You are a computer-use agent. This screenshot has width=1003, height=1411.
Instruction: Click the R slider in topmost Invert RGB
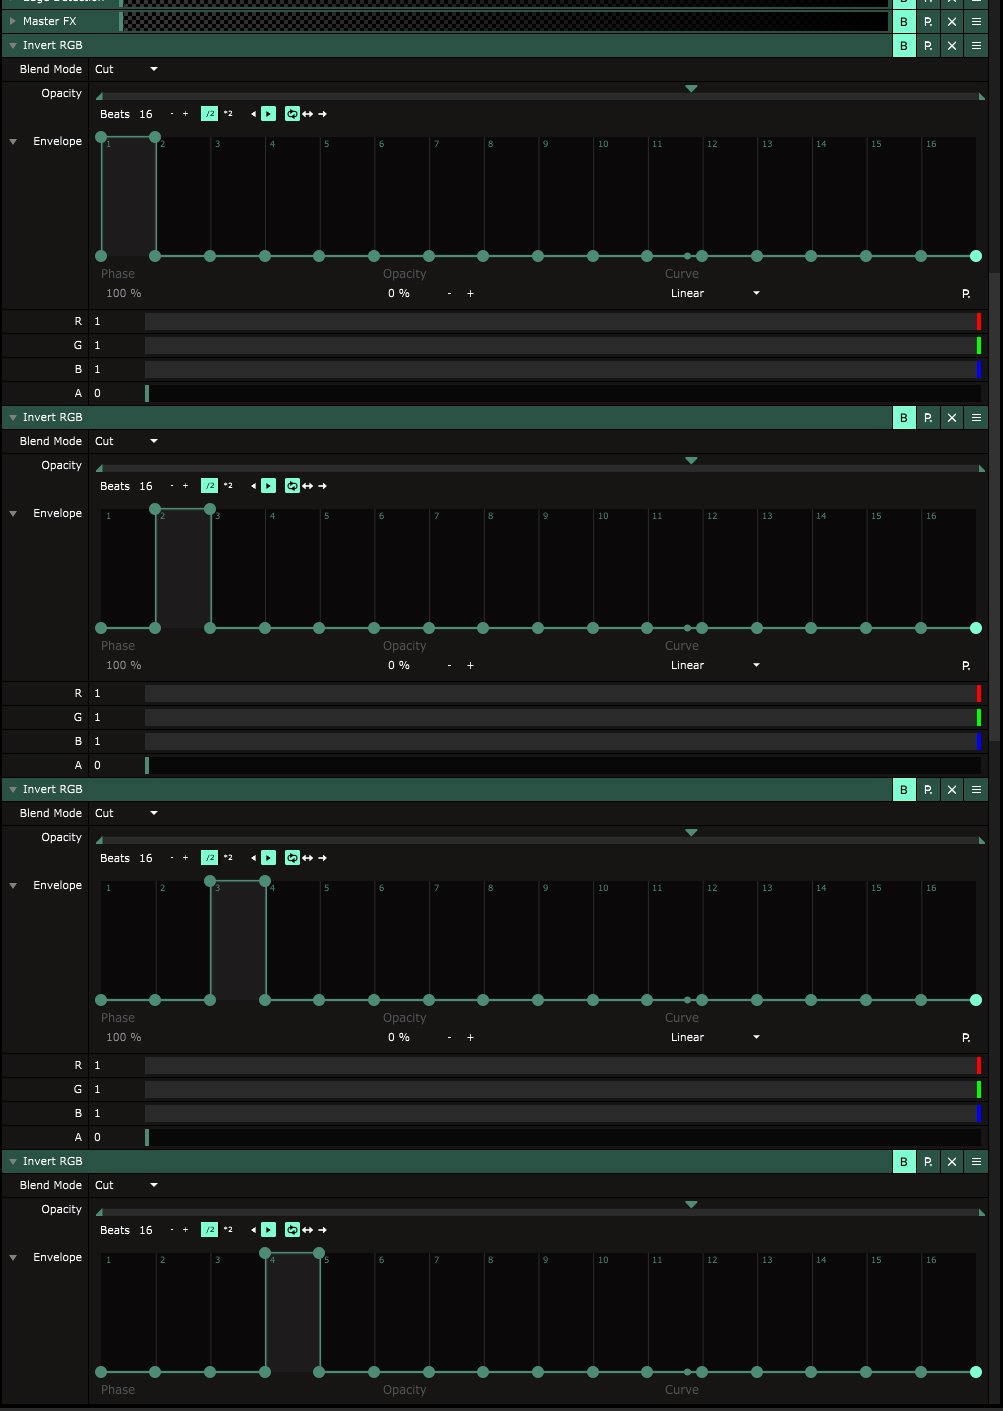[x=560, y=321]
